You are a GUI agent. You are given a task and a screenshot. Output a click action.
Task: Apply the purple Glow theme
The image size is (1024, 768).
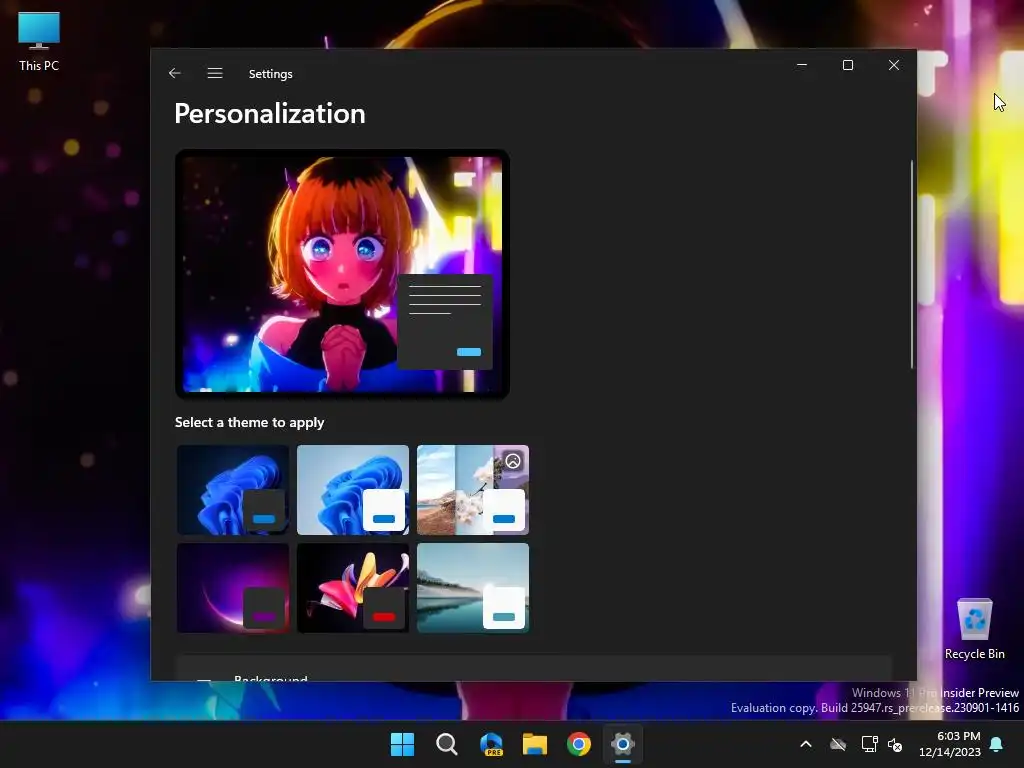tap(232, 588)
